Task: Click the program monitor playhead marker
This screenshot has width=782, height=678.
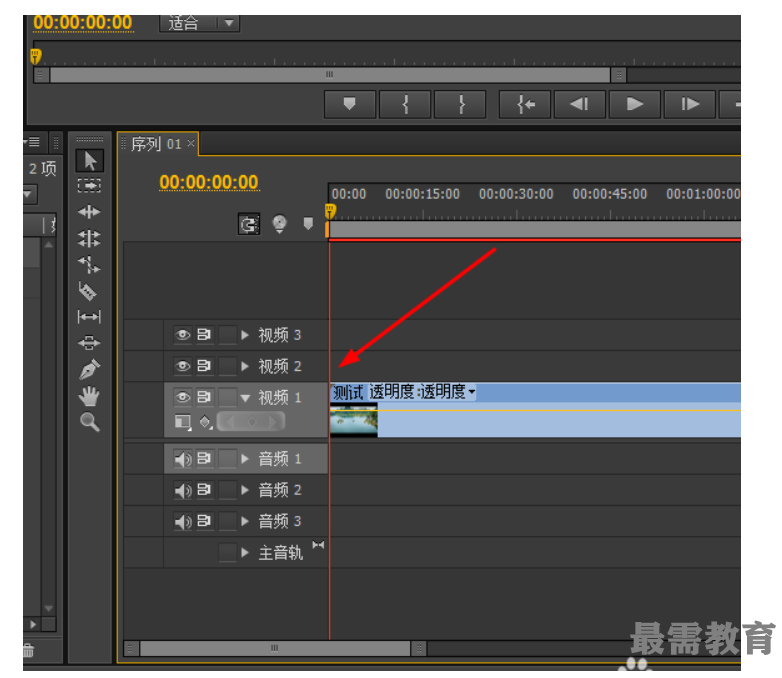Action: pos(35,56)
